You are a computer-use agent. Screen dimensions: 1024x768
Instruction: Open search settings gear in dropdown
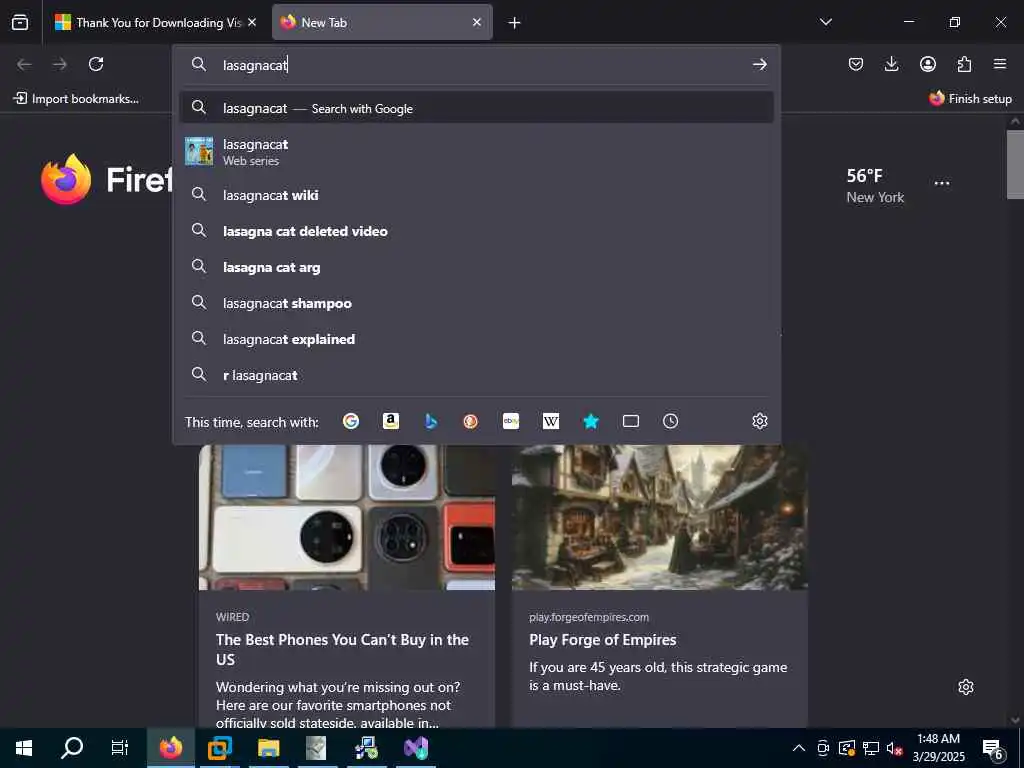760,421
